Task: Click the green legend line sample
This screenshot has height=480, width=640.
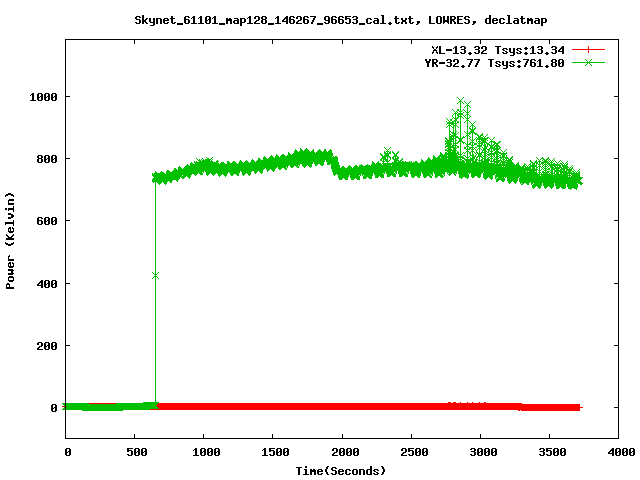Action: click(589, 62)
